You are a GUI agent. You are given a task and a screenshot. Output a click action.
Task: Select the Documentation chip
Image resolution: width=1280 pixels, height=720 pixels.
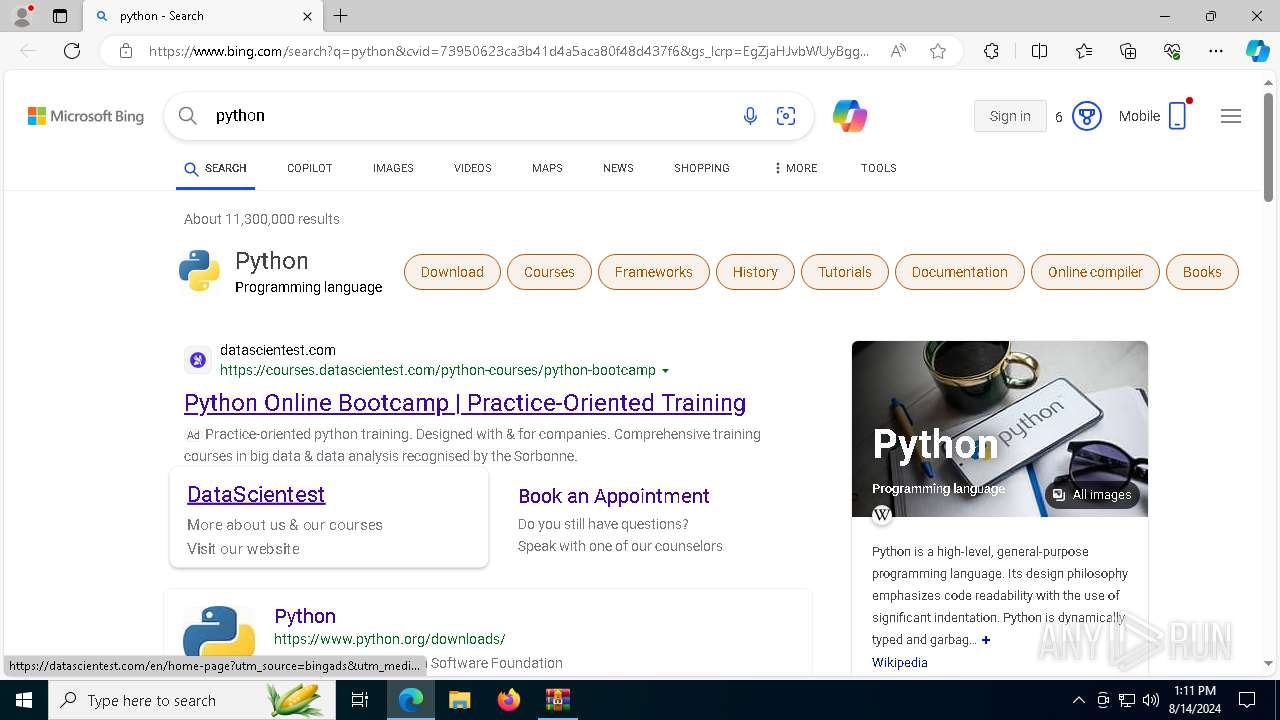pyautogui.click(x=960, y=272)
